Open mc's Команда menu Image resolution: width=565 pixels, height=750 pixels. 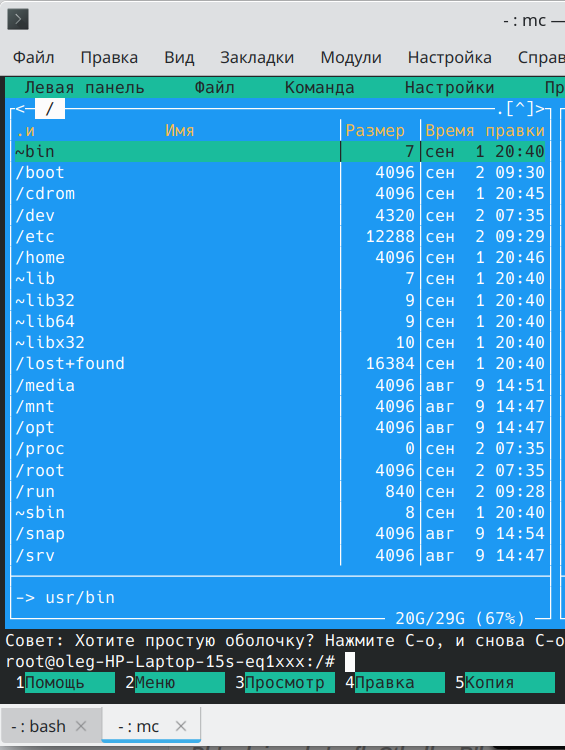[x=320, y=88]
